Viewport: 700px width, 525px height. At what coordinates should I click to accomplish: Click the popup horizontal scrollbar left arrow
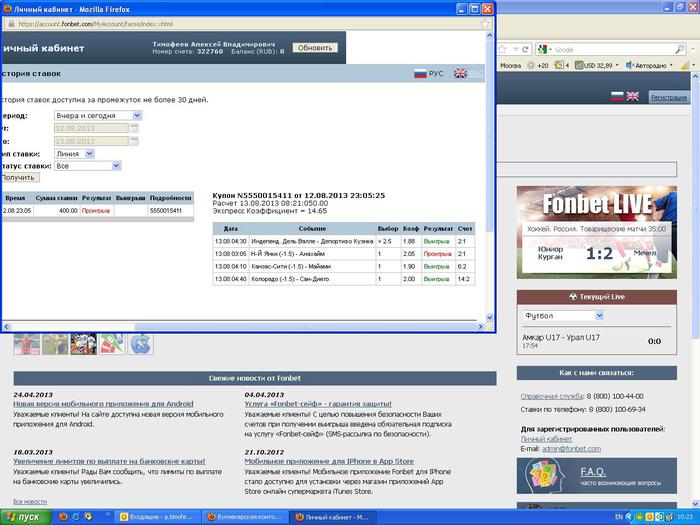pyautogui.click(x=6, y=327)
